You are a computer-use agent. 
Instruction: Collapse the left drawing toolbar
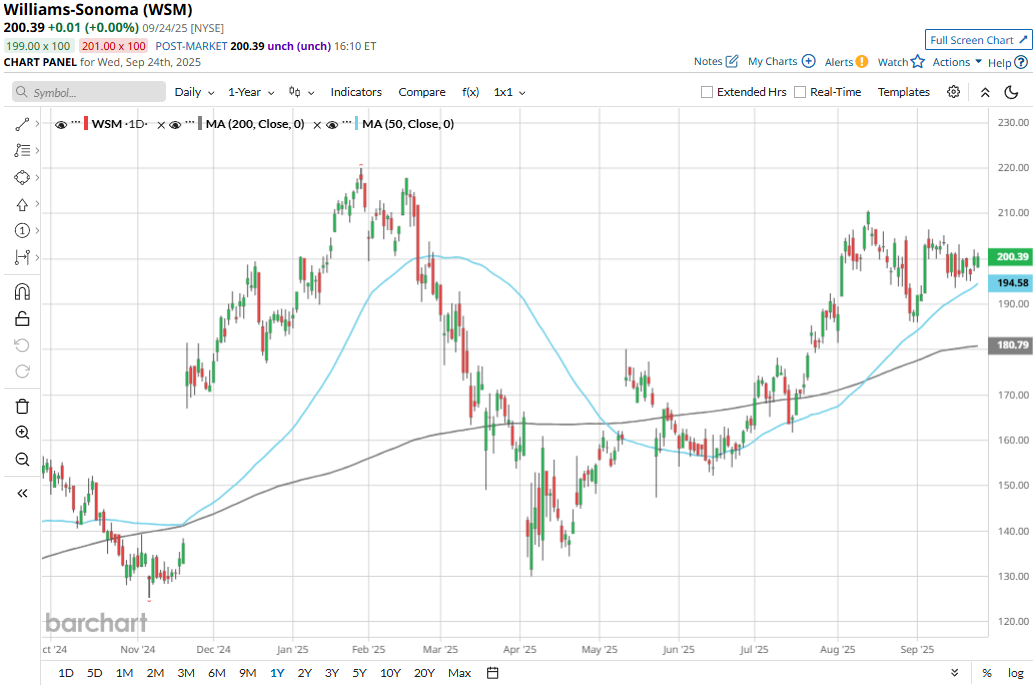22,493
